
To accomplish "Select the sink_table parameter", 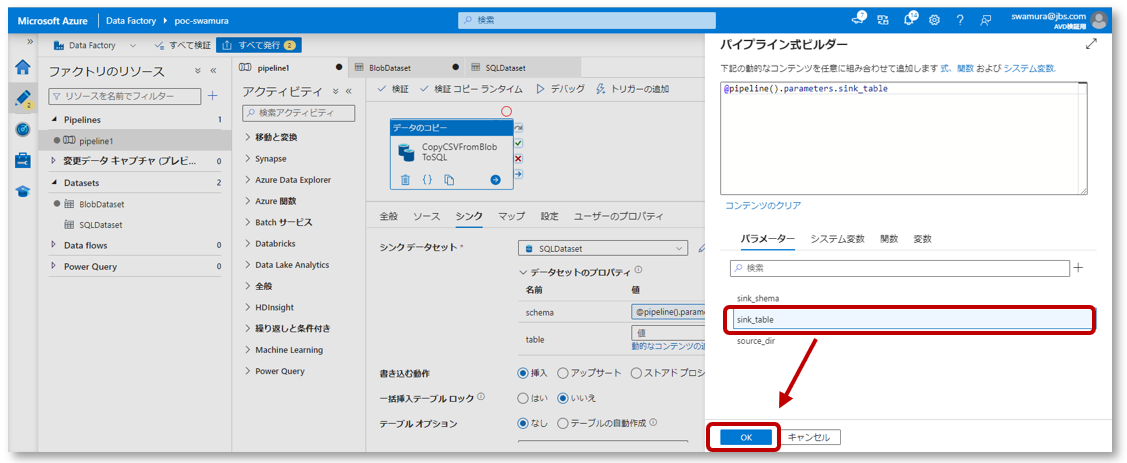I will pos(913,320).
